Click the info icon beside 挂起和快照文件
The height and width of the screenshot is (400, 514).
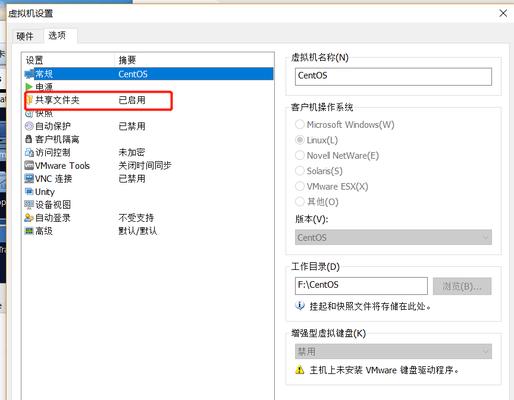(x=300, y=306)
